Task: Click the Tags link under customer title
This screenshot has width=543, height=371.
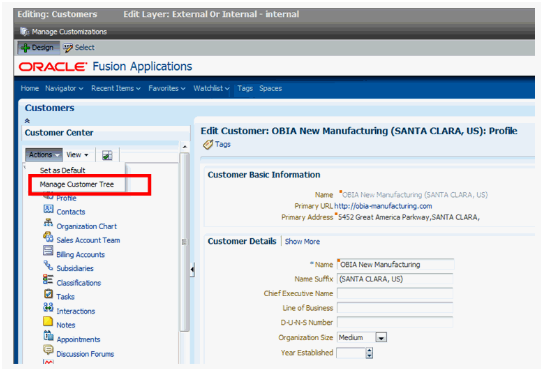Action: click(222, 144)
